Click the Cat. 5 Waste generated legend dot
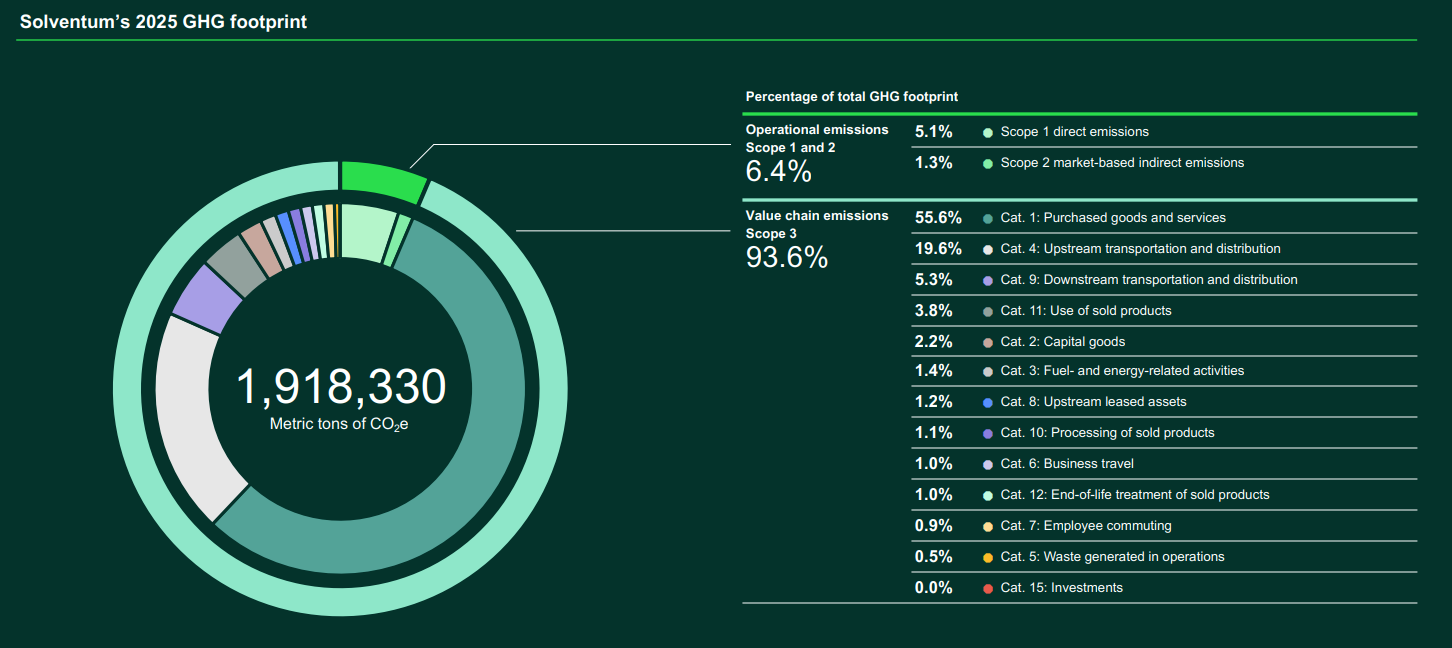 click(988, 557)
